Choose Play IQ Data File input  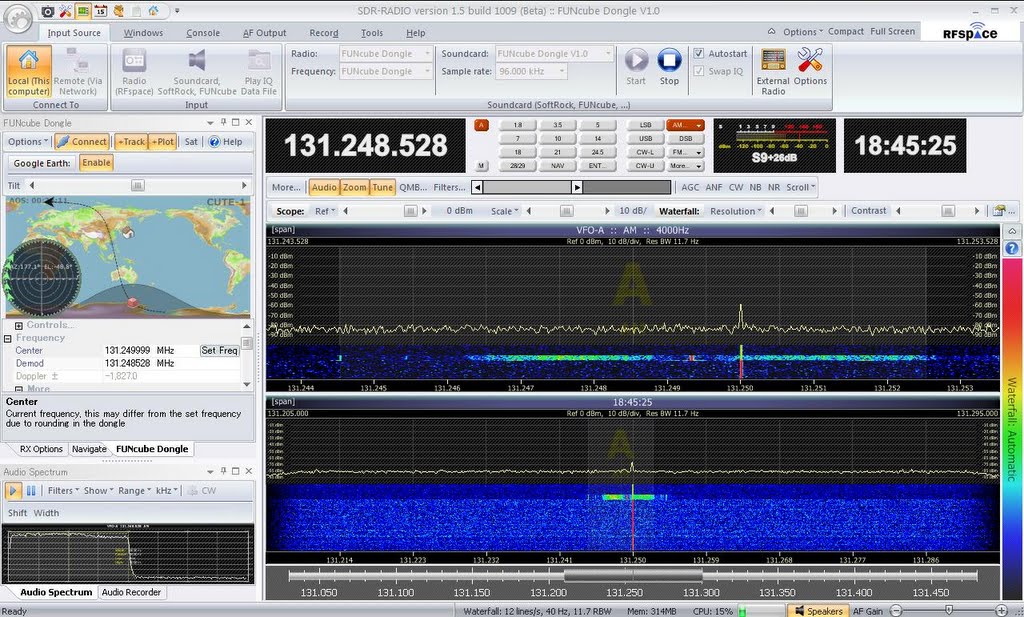[259, 72]
